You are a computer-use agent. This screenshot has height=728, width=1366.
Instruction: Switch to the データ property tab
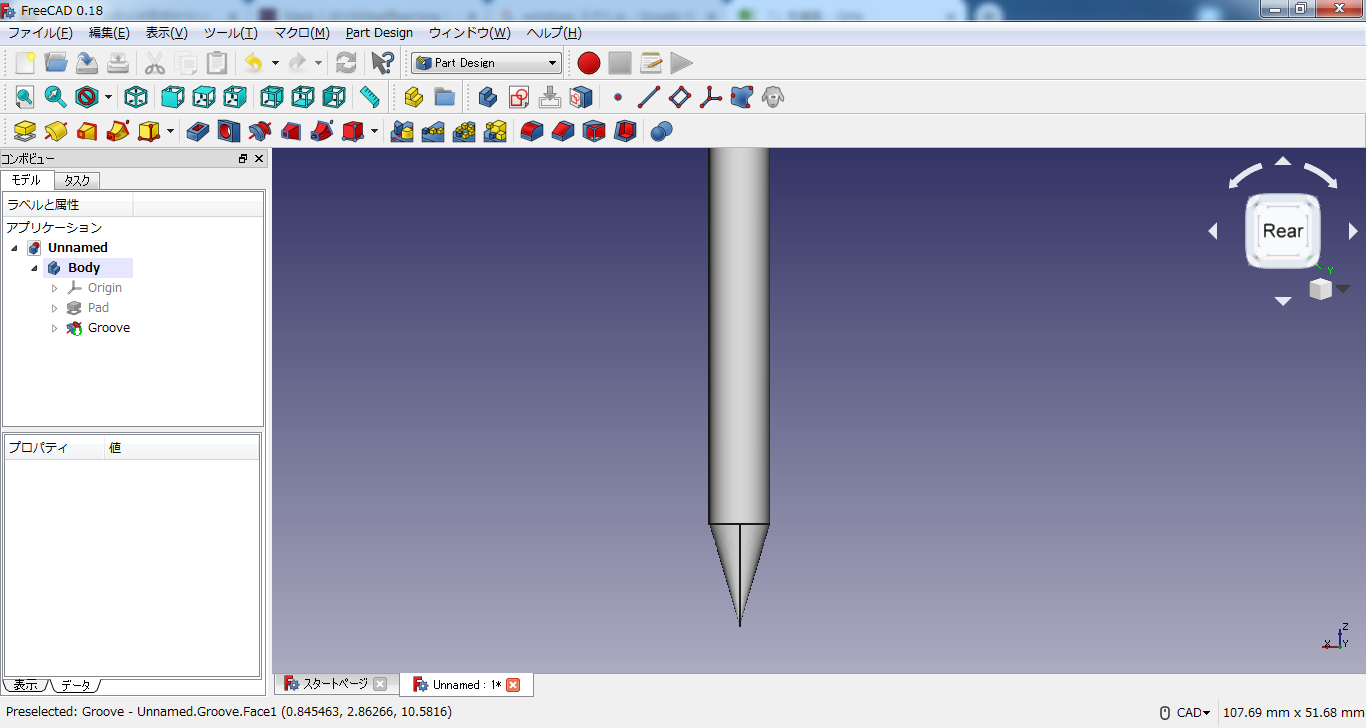point(76,685)
